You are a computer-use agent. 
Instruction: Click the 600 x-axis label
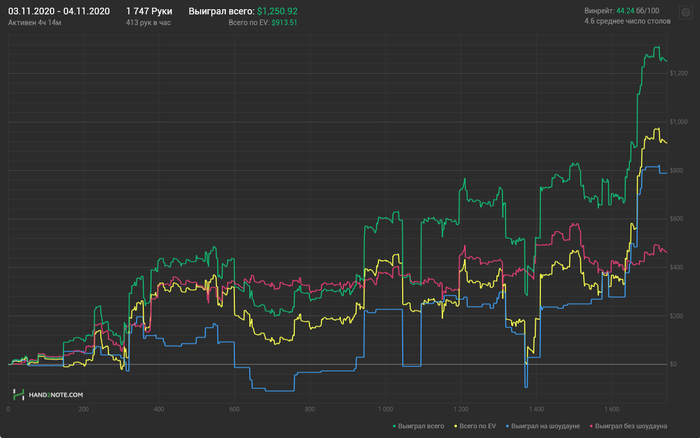tap(234, 409)
